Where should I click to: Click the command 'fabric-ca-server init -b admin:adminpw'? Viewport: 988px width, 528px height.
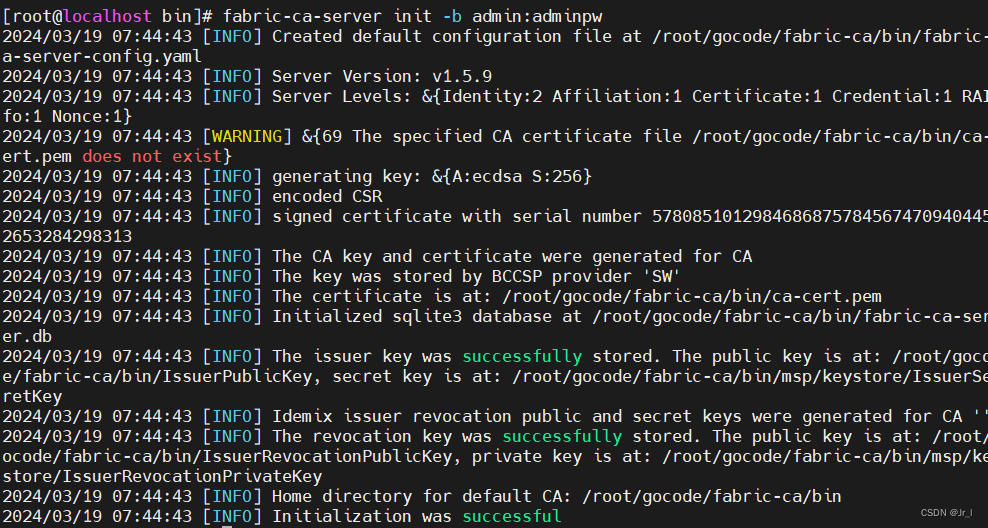[413, 16]
